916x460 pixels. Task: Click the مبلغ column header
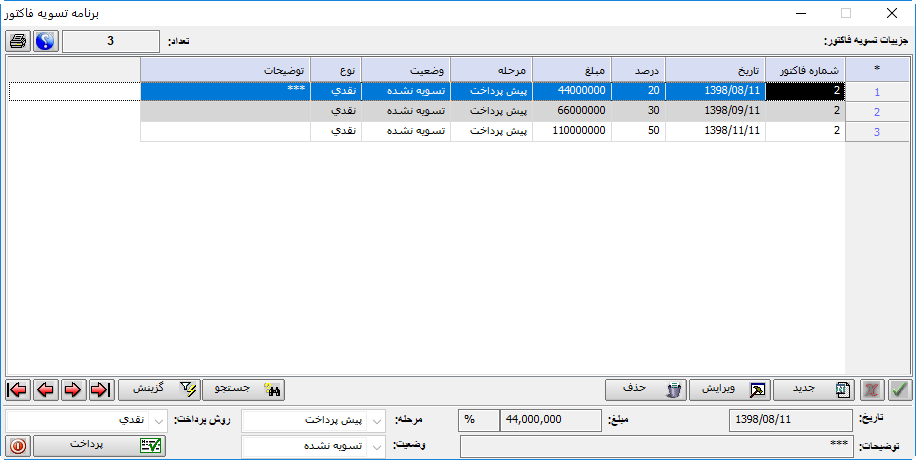tap(571, 69)
